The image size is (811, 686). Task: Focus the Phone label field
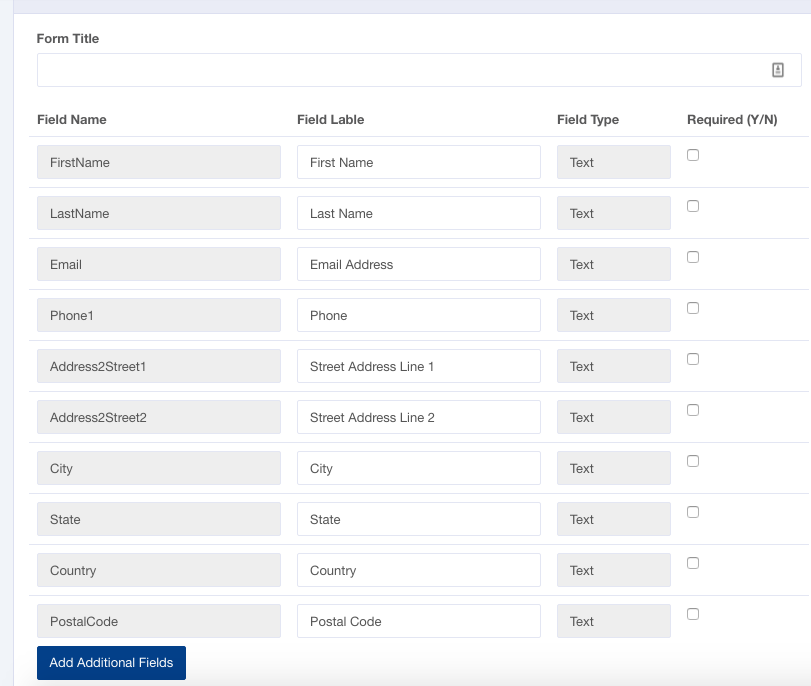pos(418,315)
